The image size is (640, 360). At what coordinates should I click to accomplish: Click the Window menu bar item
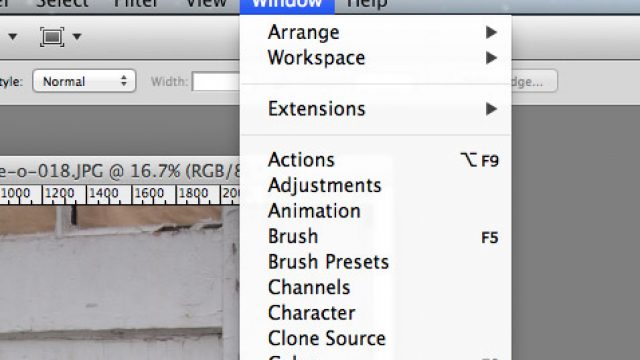(287, 5)
